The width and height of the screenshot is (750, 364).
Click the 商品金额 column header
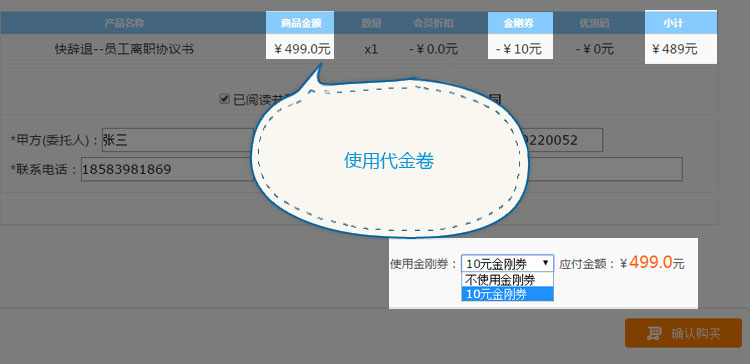(x=300, y=22)
